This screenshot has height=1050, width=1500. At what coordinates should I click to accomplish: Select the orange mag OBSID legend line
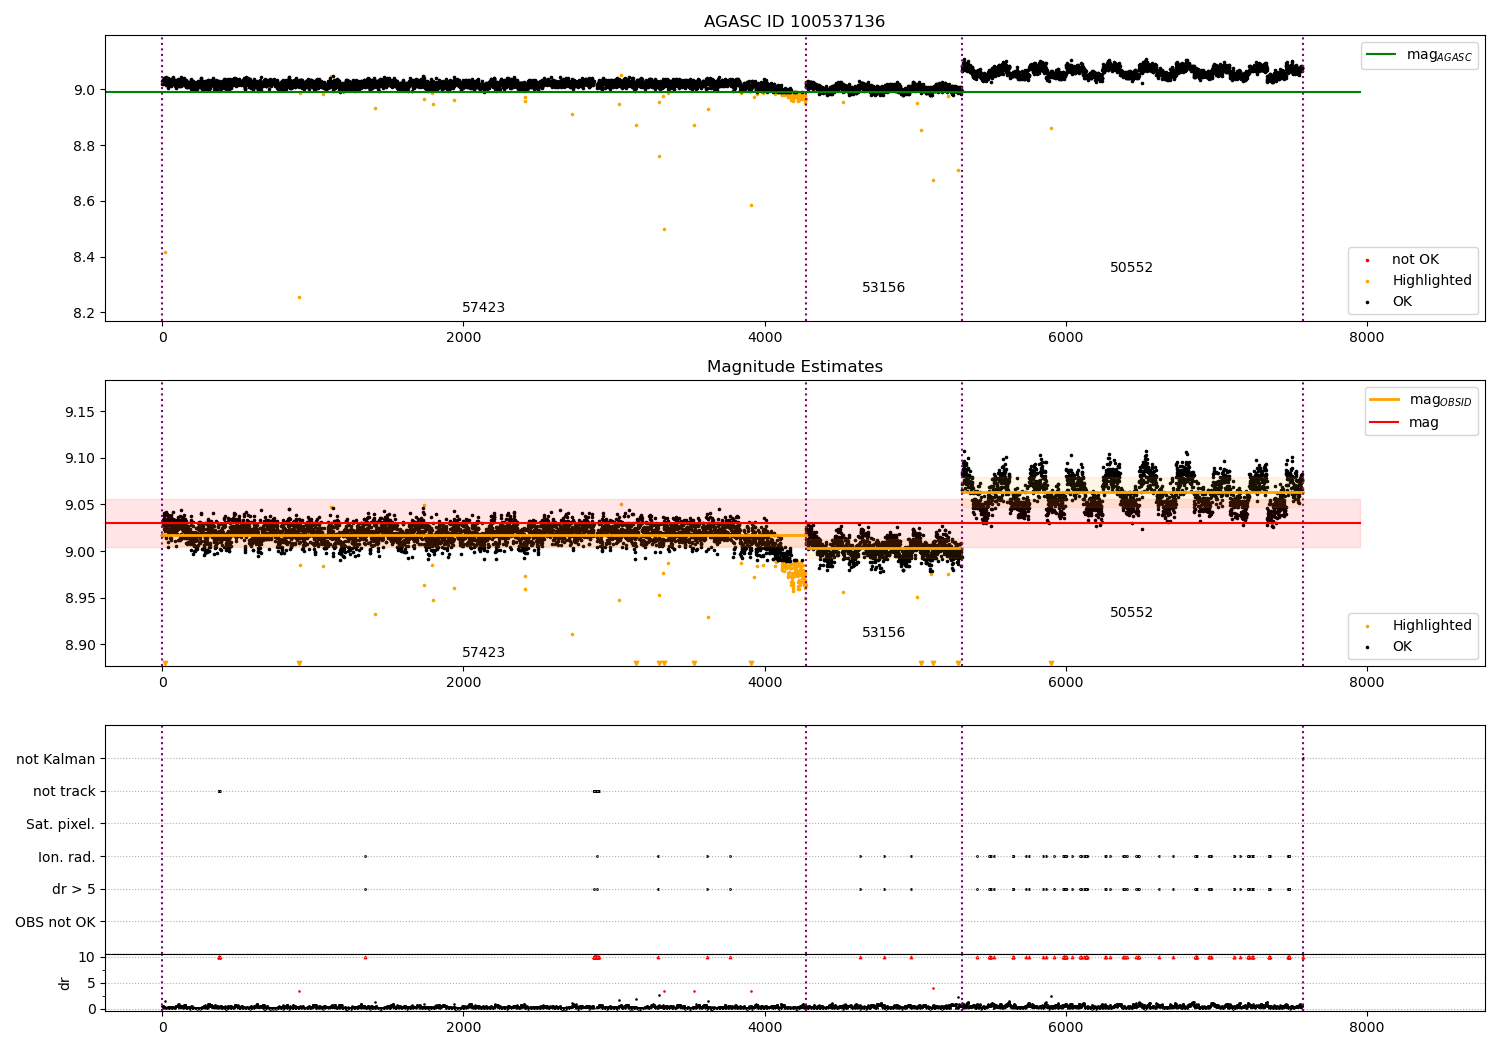tap(1385, 399)
